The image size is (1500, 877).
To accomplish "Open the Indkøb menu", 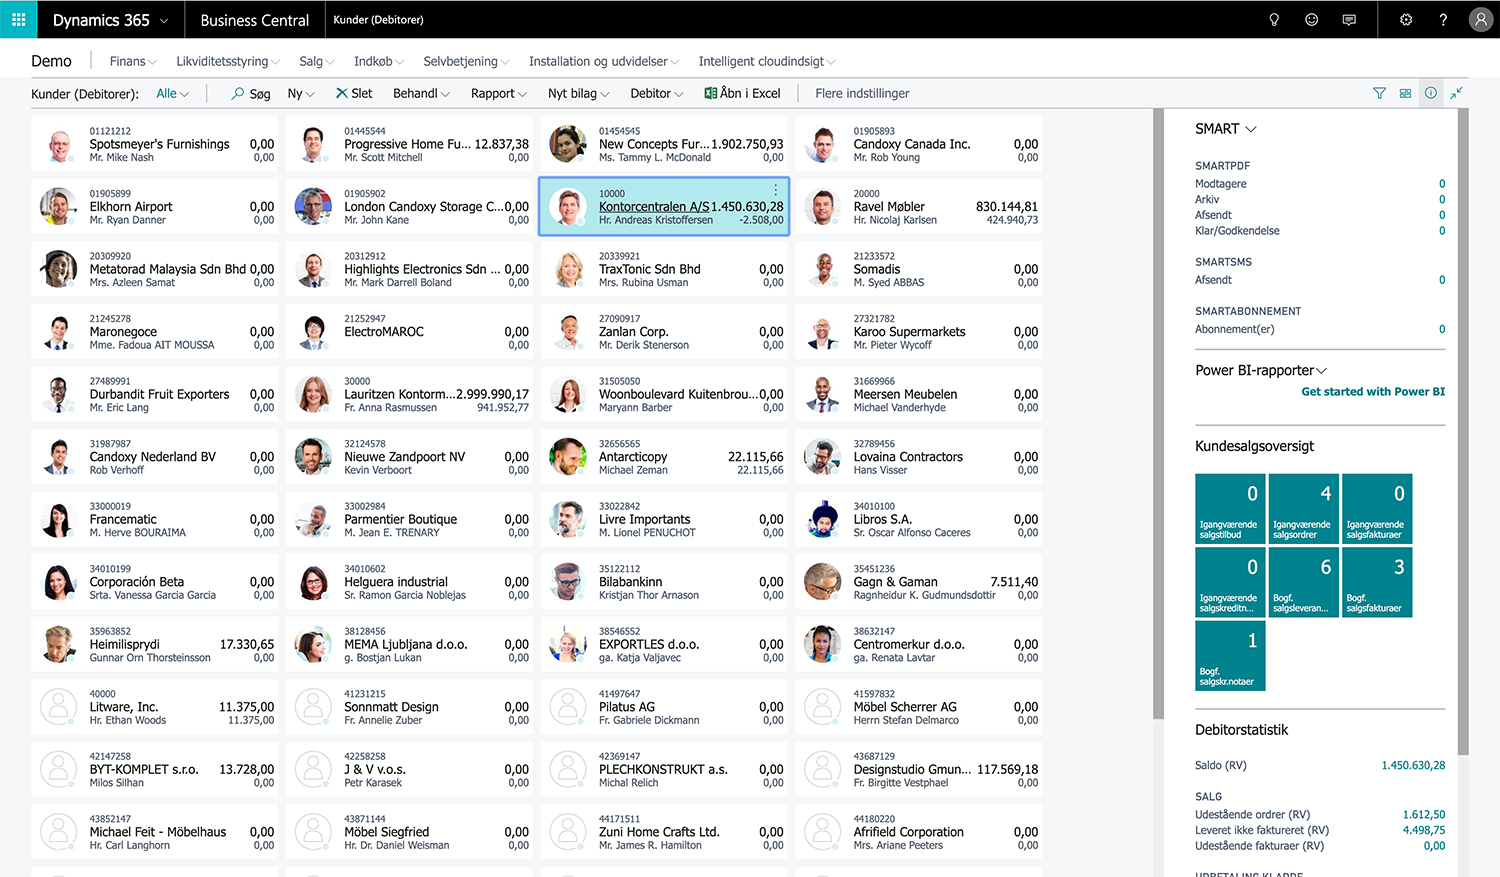I will tap(379, 61).
